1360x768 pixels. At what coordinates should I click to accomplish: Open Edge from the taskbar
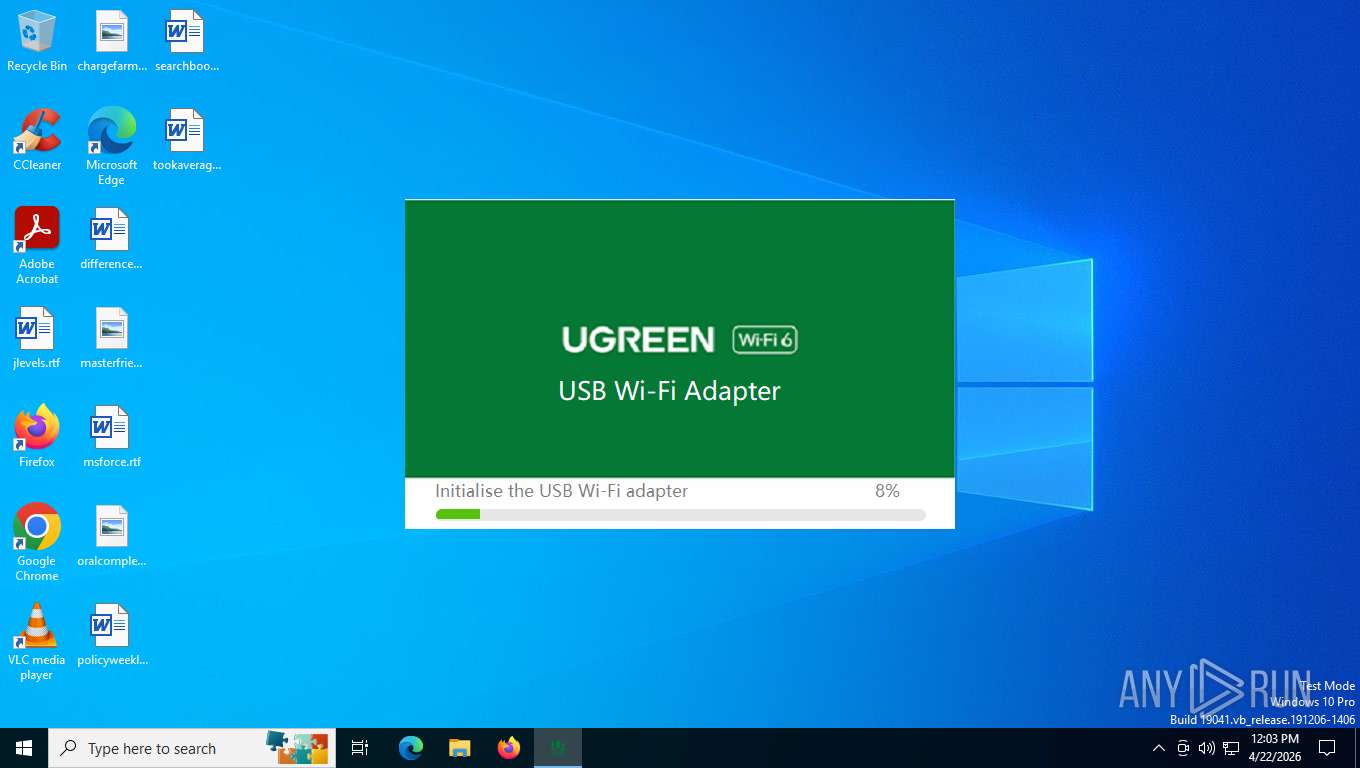click(410, 748)
